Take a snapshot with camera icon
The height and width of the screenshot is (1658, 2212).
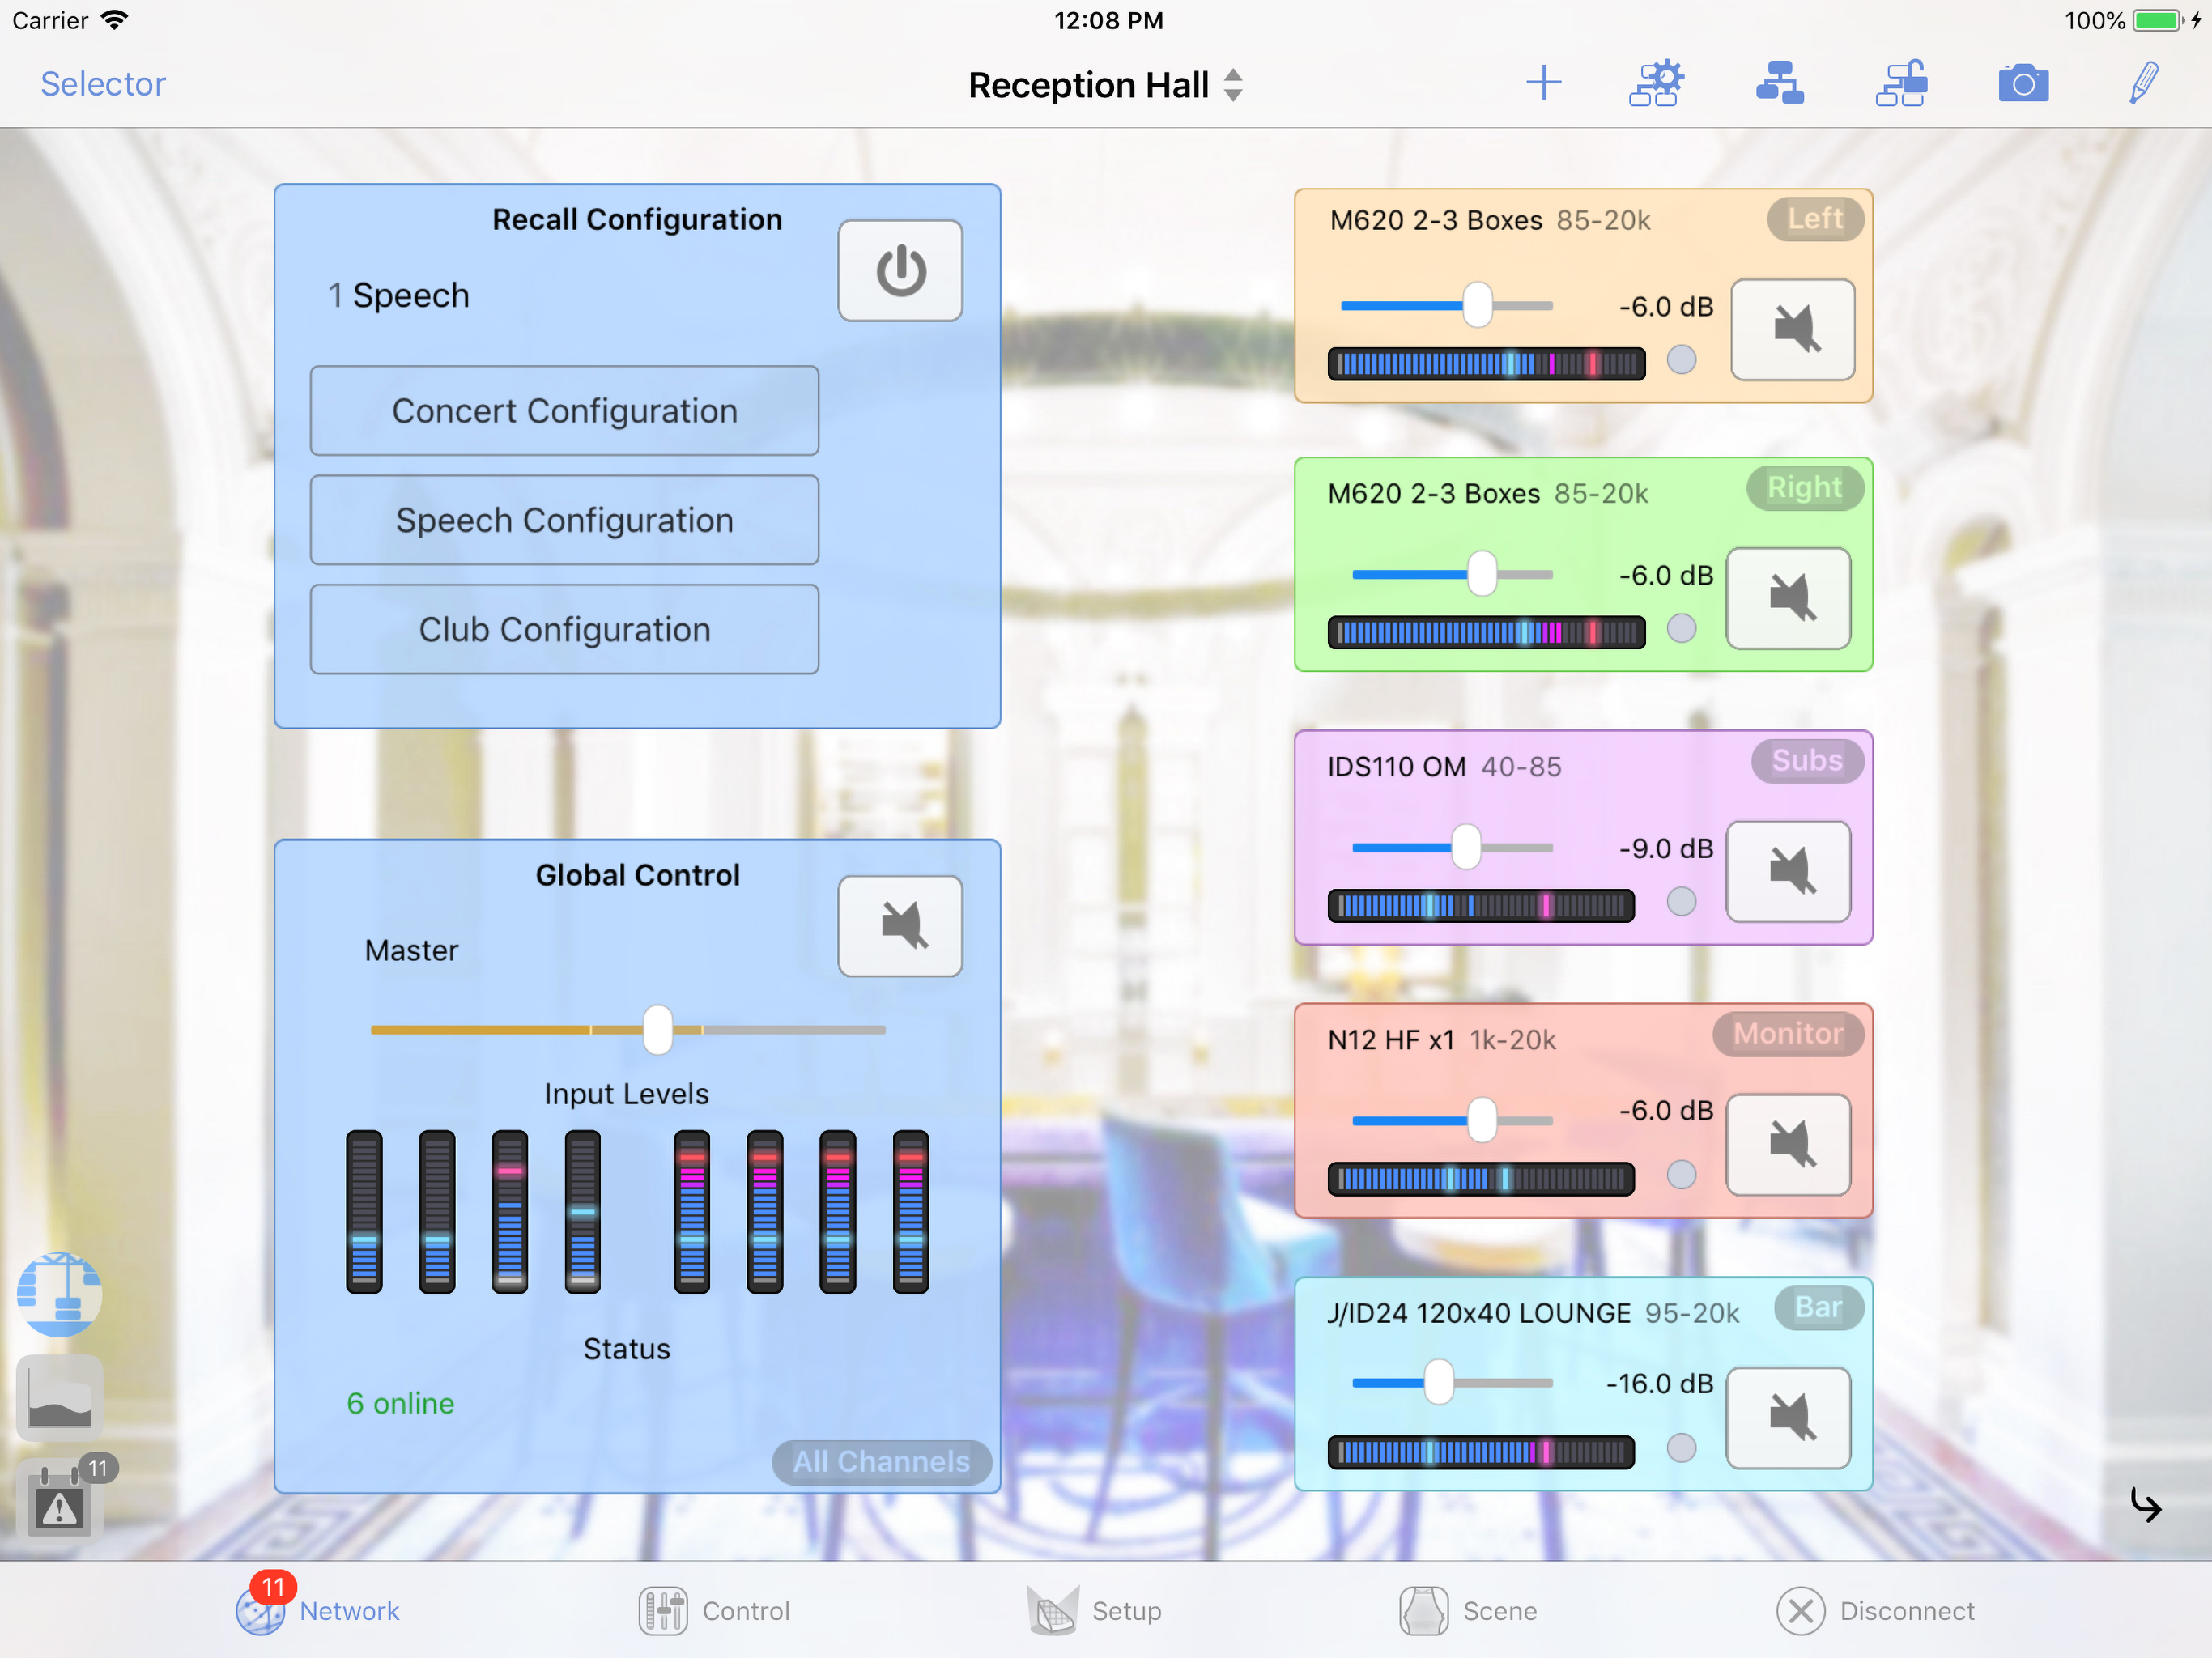coord(2023,83)
